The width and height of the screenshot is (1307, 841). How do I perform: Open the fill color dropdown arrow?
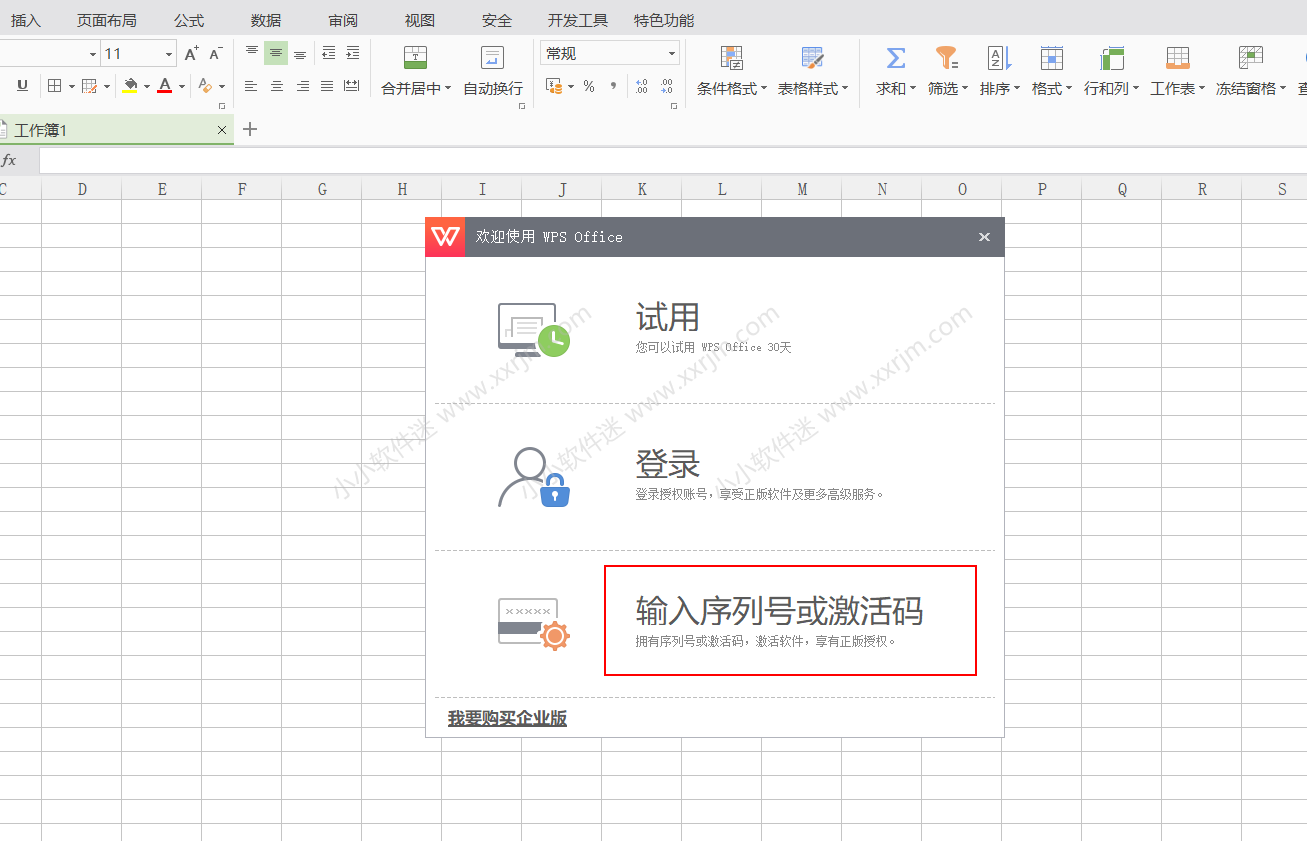click(x=147, y=87)
